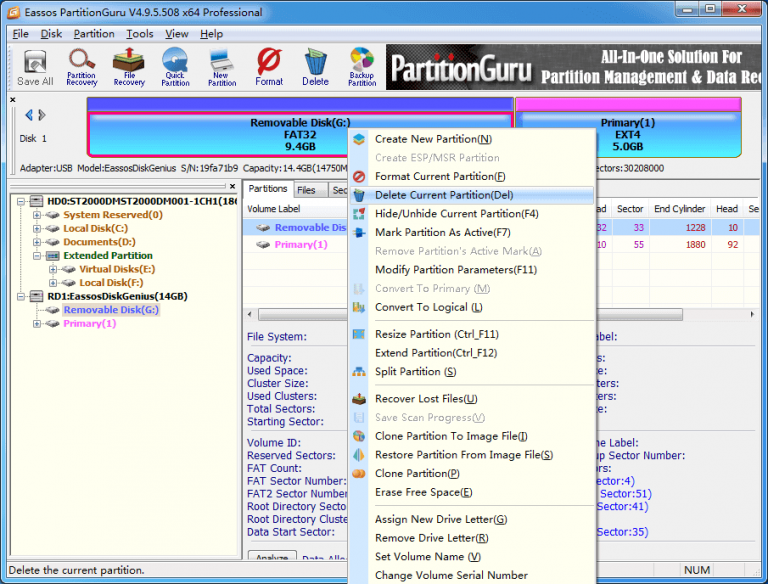The width and height of the screenshot is (768, 584).
Task: Click the Delete trash bin icon
Action: [315, 67]
